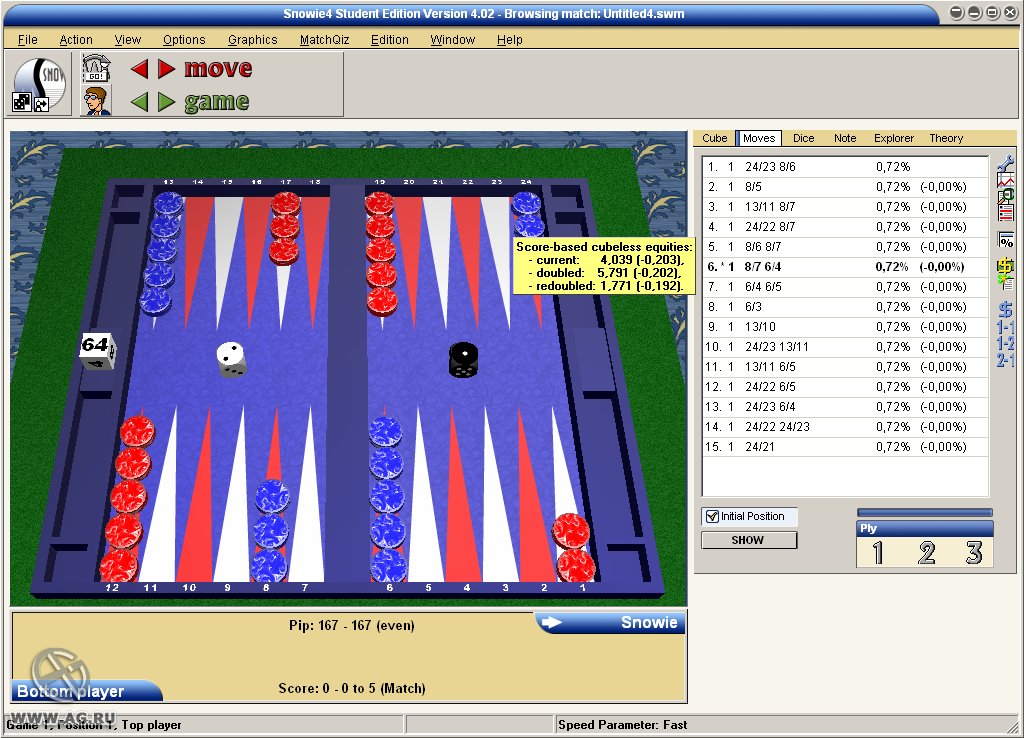Select move row 6/4 6/5
The image size is (1024, 738).
coord(845,287)
